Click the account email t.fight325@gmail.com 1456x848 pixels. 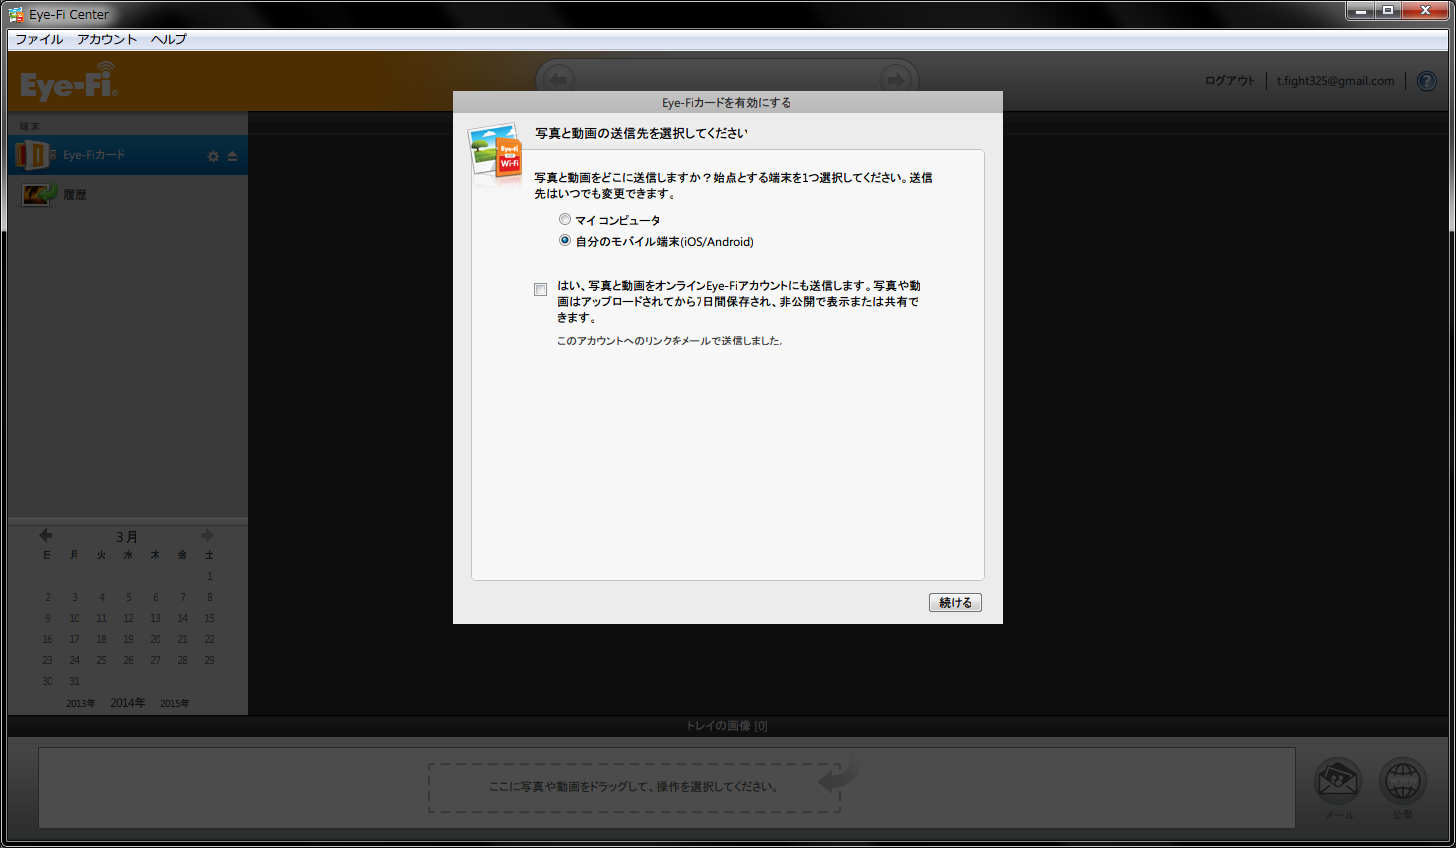point(1335,81)
